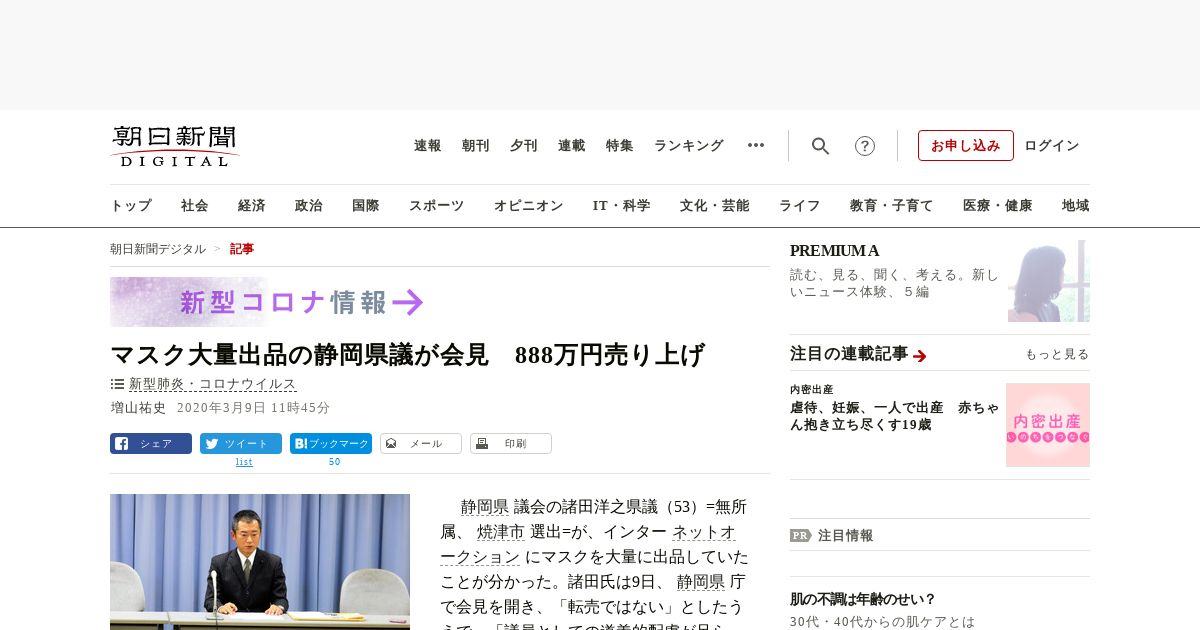Image resolution: width=1200 pixels, height=630 pixels.
Task: Go to 地域 section tab
Action: point(1076,206)
